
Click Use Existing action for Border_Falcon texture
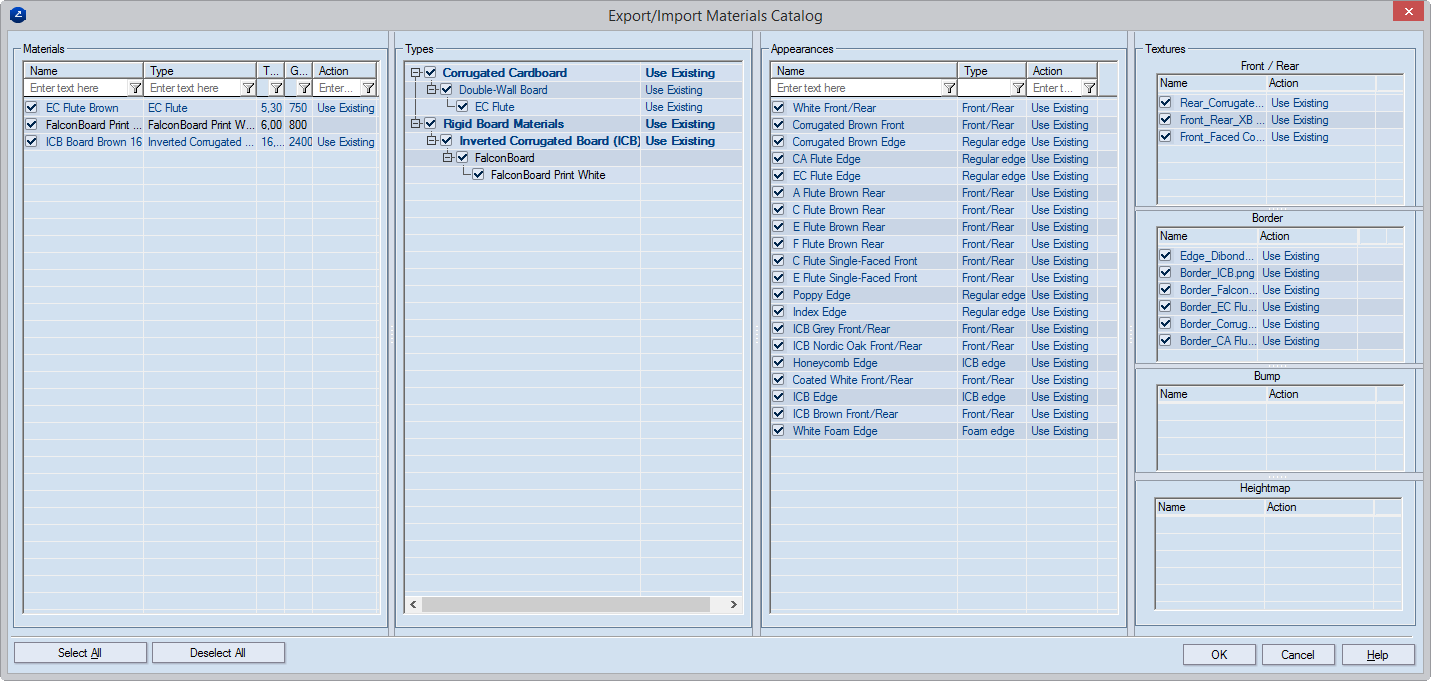tap(1291, 290)
